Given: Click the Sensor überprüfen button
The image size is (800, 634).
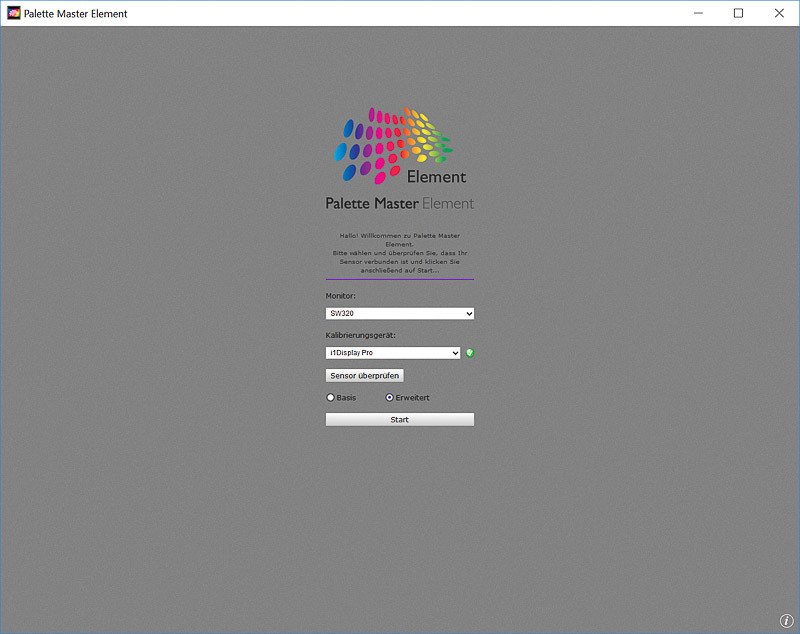Looking at the screenshot, I should 364,375.
